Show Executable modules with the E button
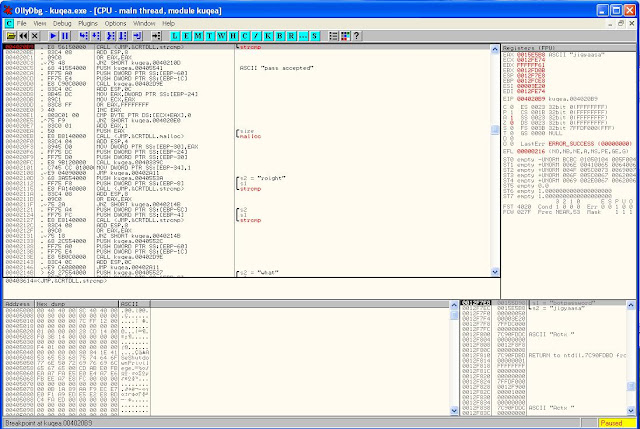 (186, 36)
